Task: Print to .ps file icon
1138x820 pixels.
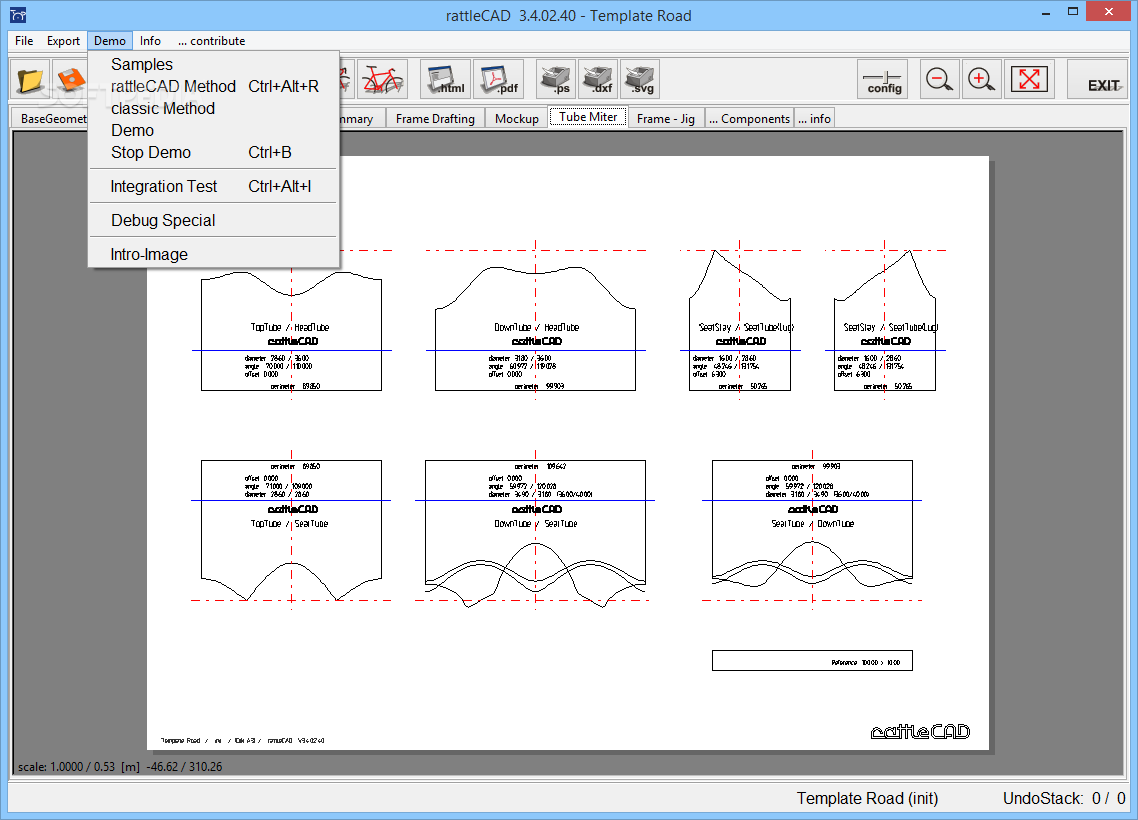Action: click(556, 80)
